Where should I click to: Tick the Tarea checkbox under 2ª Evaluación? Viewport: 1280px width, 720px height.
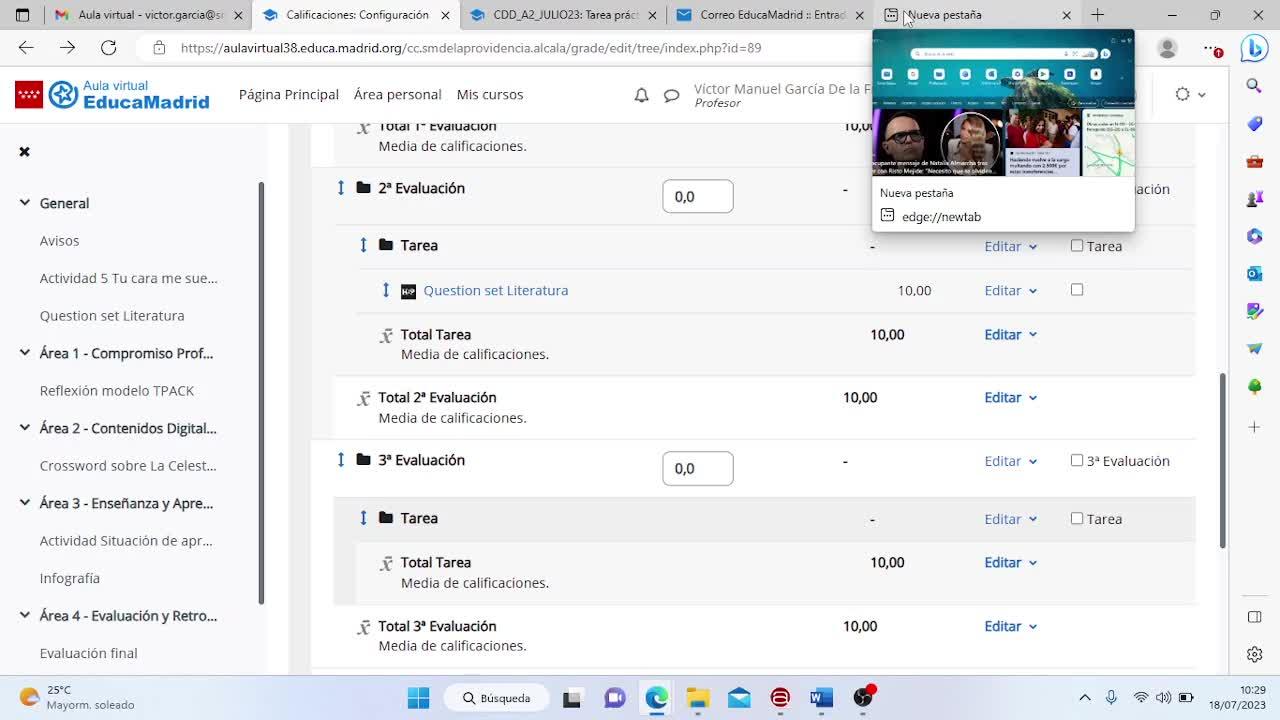[x=1077, y=245]
